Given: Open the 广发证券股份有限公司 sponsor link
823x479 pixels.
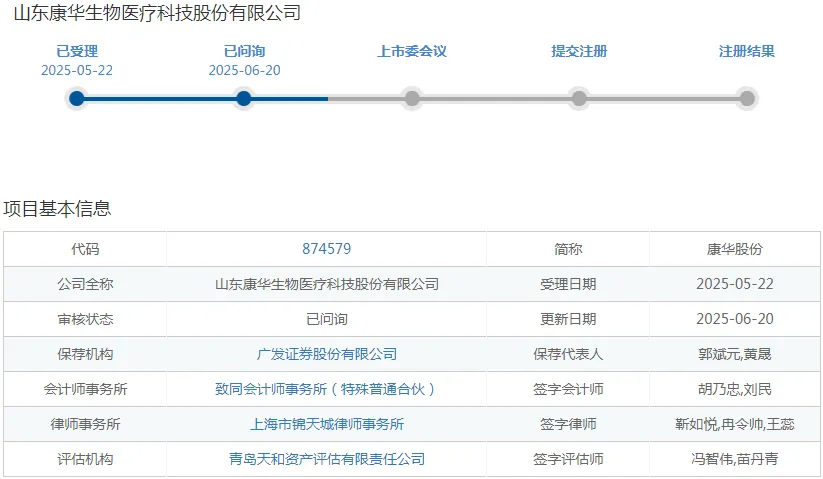Looking at the screenshot, I should pyautogui.click(x=326, y=354).
